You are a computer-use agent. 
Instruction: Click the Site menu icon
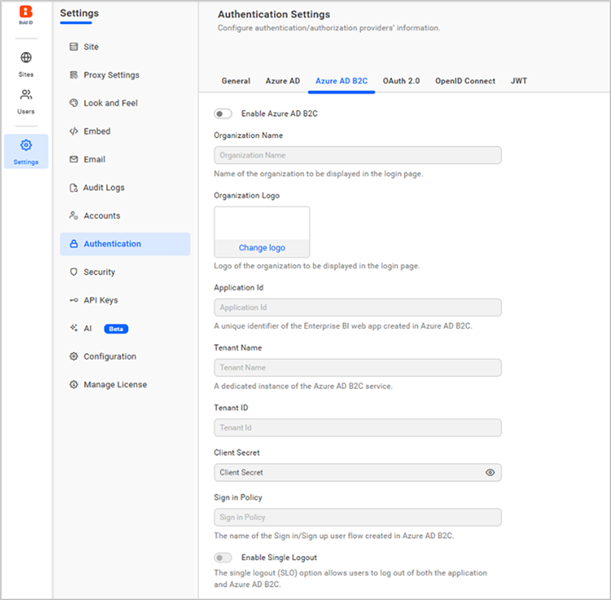point(74,47)
